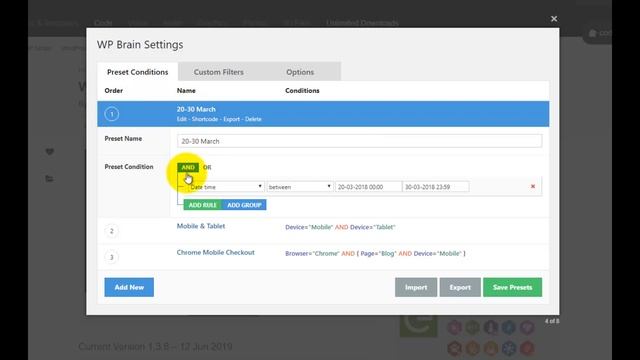Image resolution: width=640 pixels, height=360 pixels.
Task: Open the Mobile & Tablet preset
Action: [201, 226]
